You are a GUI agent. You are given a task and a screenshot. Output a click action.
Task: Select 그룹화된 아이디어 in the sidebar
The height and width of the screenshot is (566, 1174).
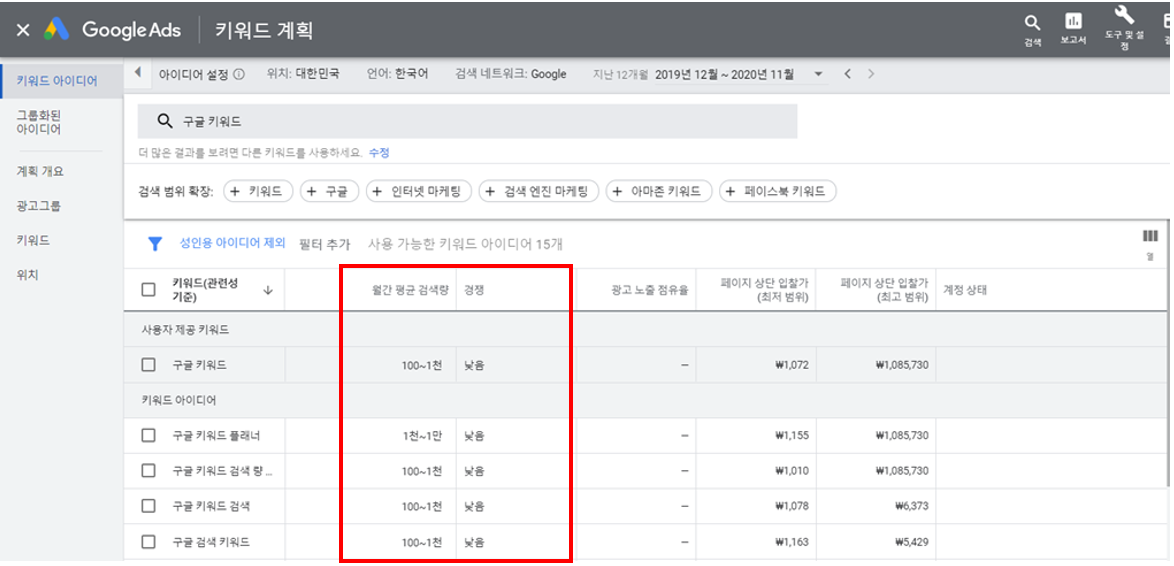[x=39, y=123]
